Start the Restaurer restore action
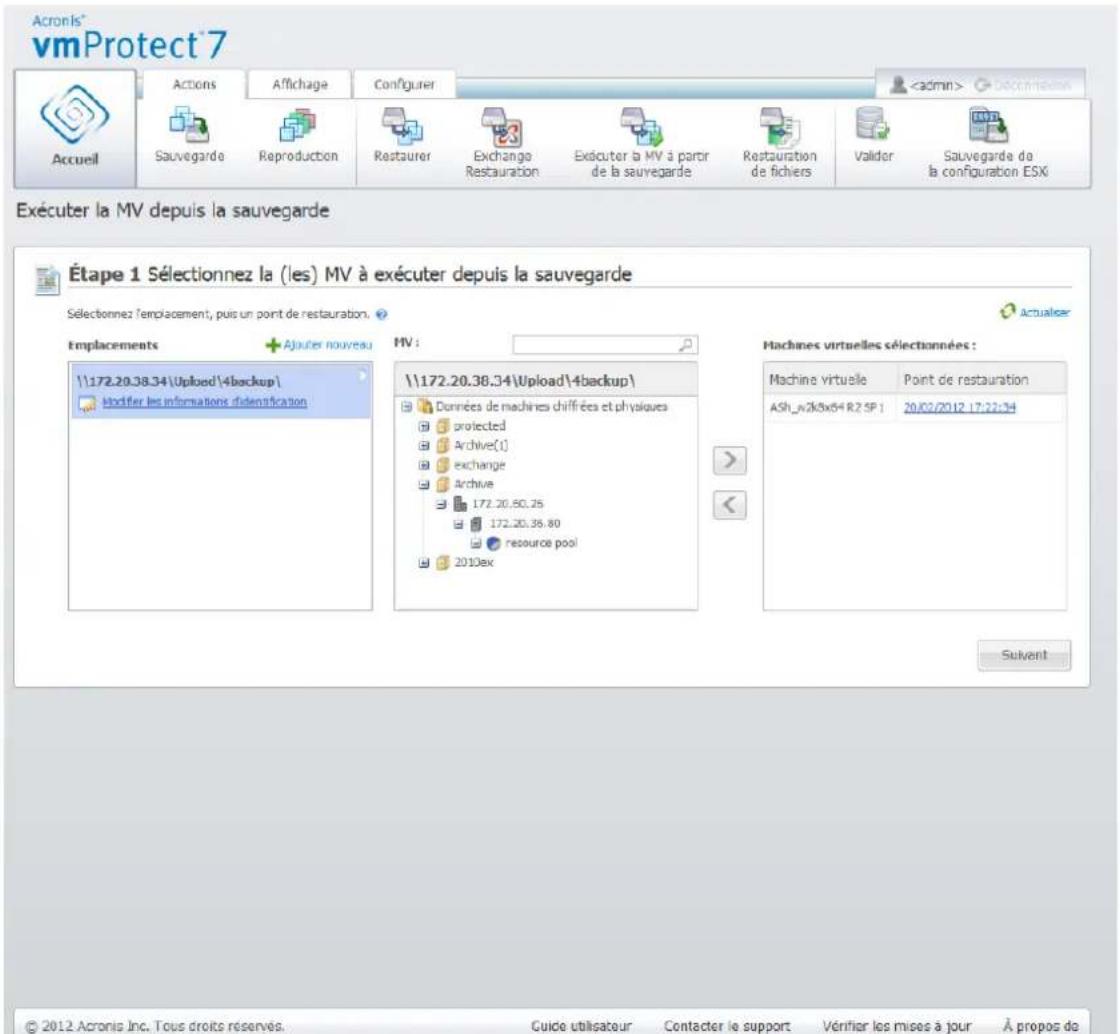This screenshot has width=1120, height=1034. tap(402, 136)
